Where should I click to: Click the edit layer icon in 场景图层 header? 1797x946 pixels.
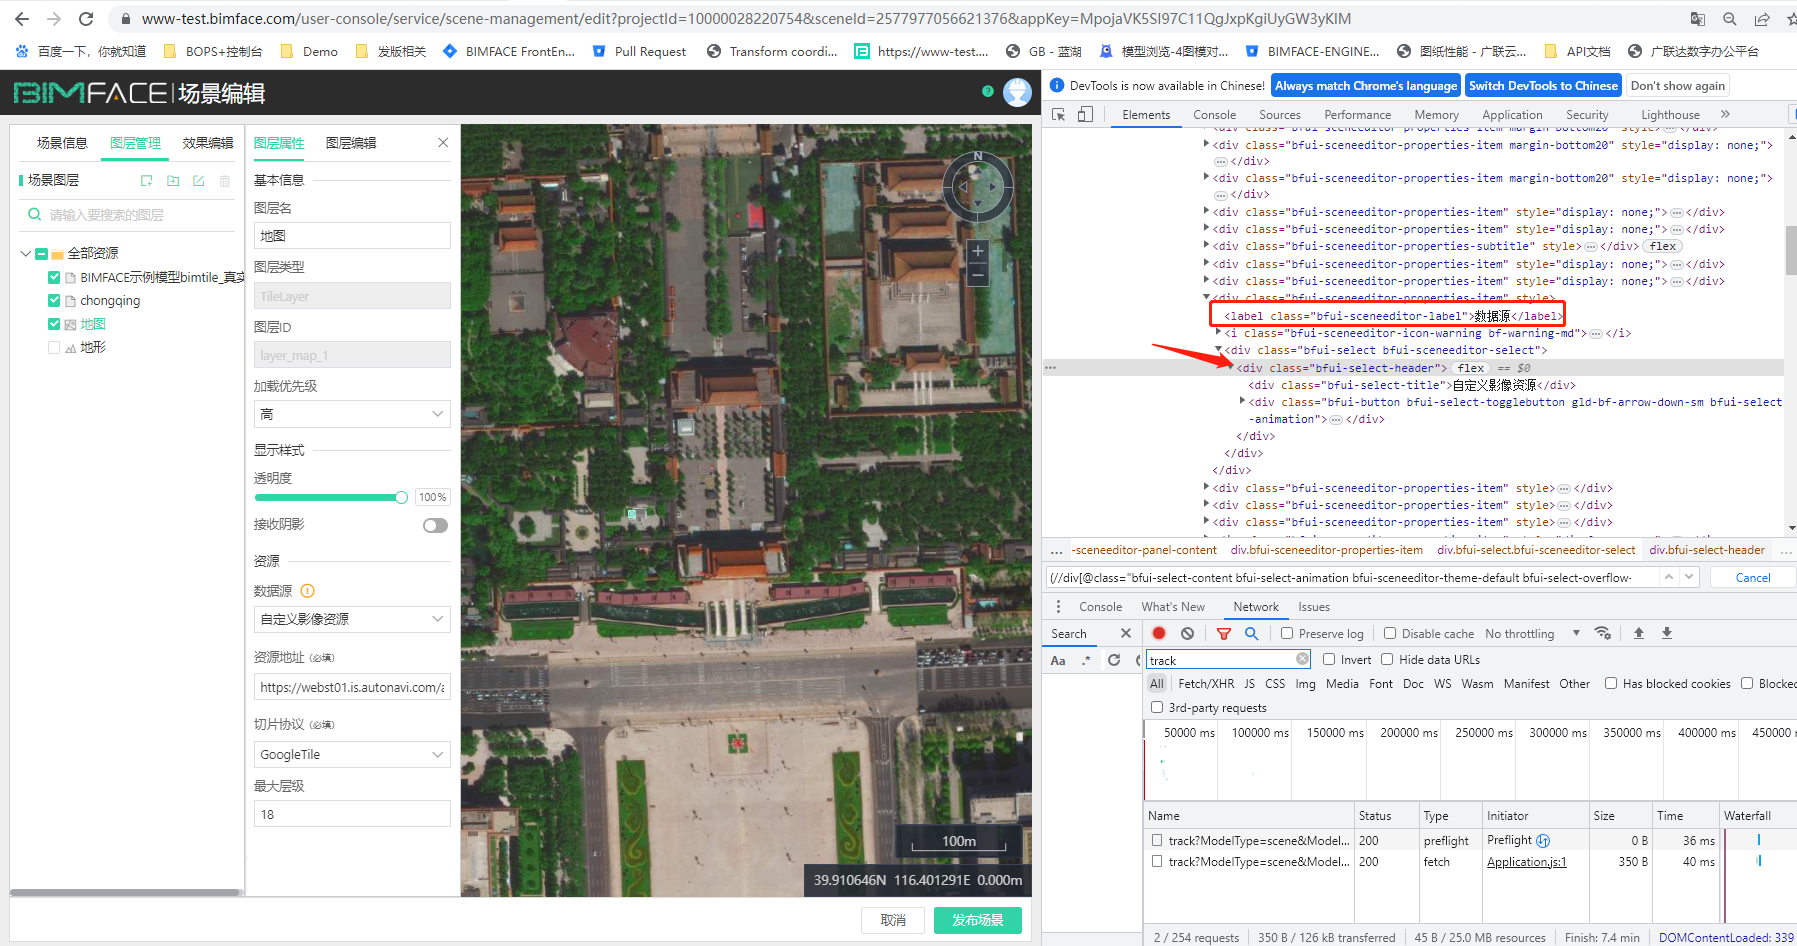tap(199, 181)
